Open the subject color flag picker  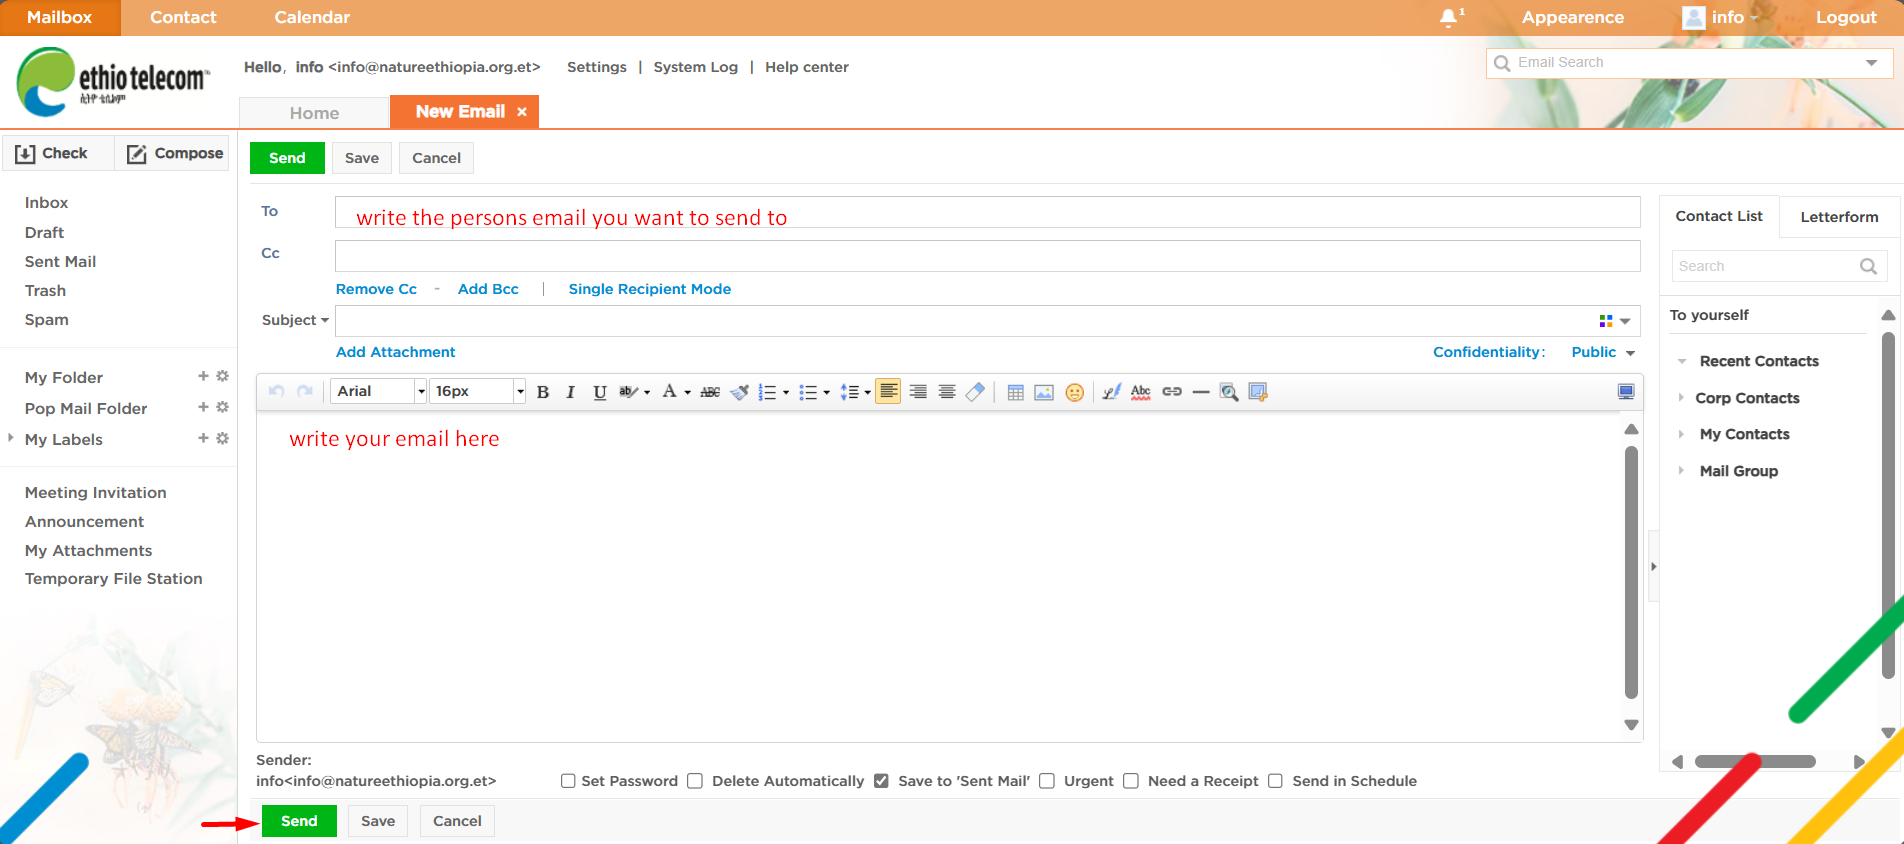coord(1613,321)
